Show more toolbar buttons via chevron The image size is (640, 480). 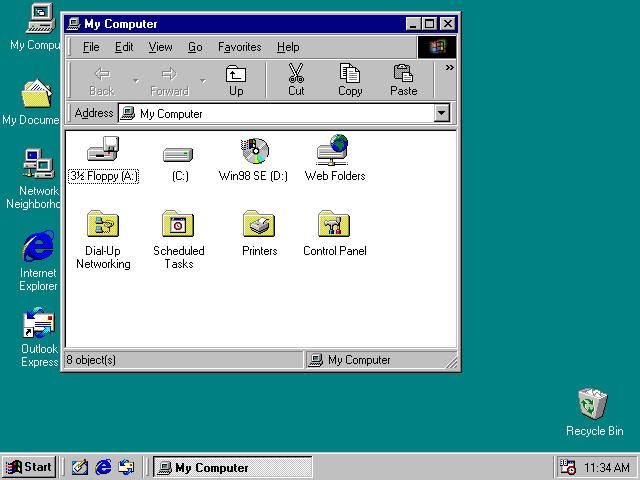click(449, 68)
